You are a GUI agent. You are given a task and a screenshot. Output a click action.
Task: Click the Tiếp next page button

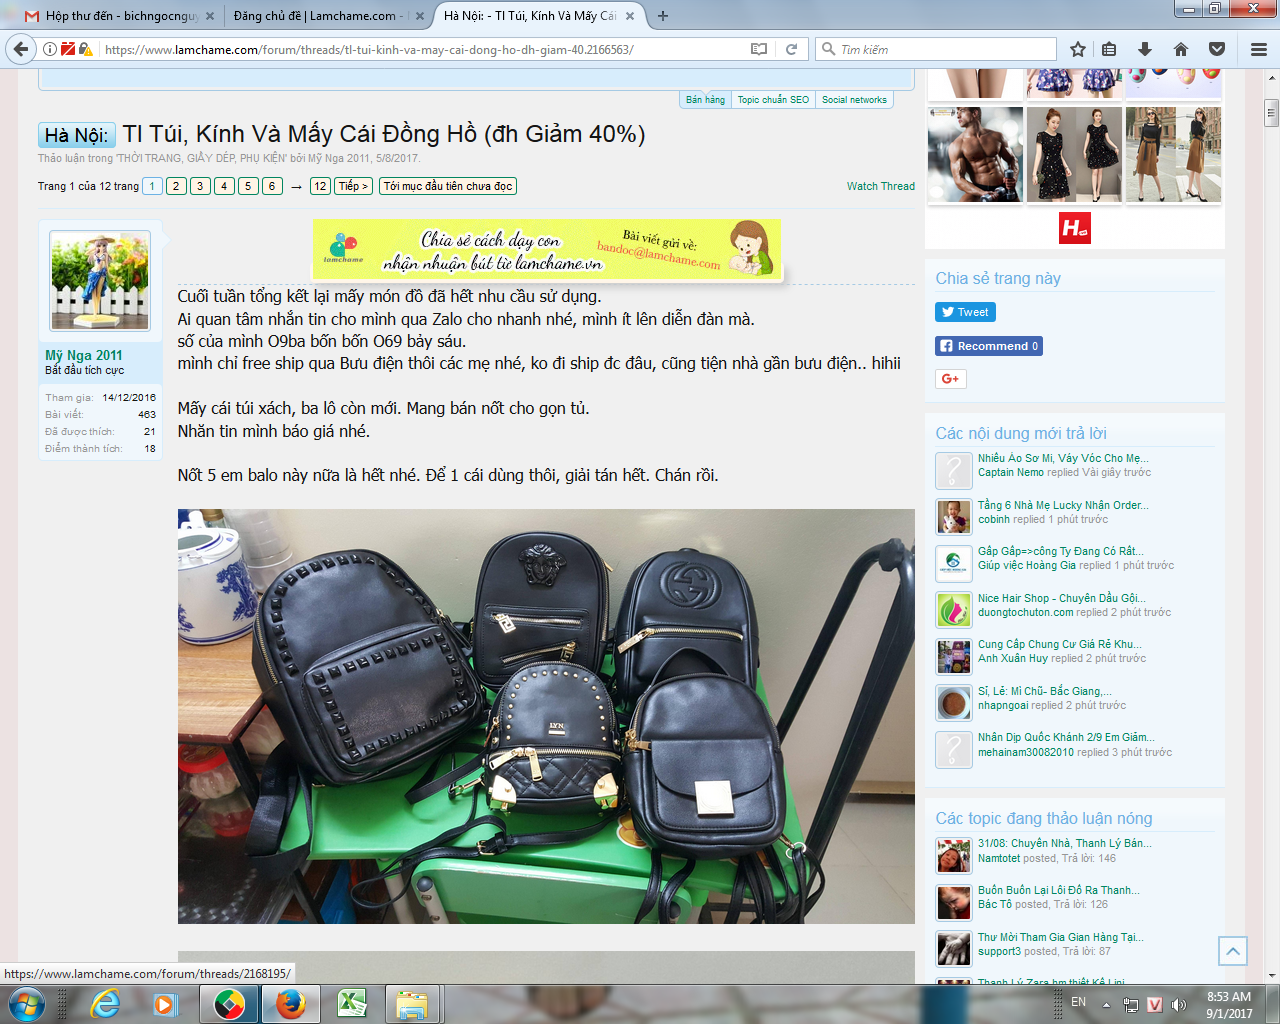pyautogui.click(x=353, y=186)
